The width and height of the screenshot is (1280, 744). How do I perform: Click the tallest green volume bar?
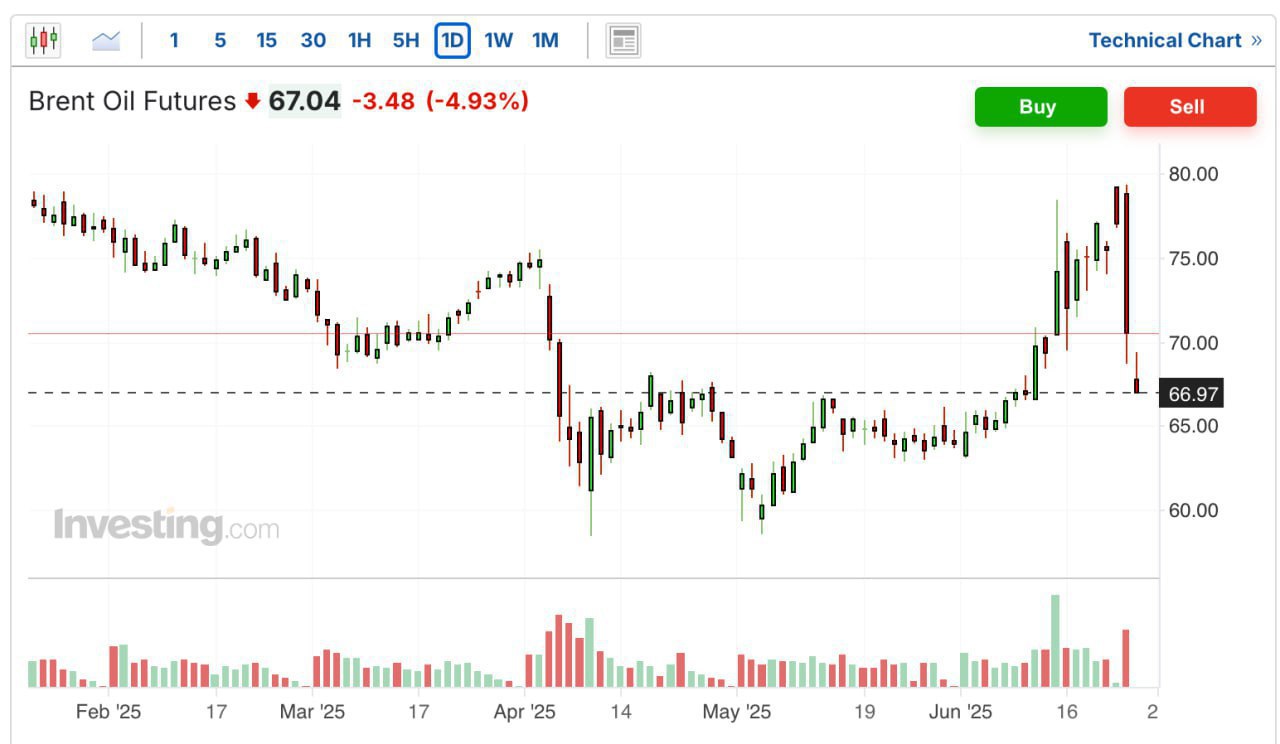(1055, 640)
